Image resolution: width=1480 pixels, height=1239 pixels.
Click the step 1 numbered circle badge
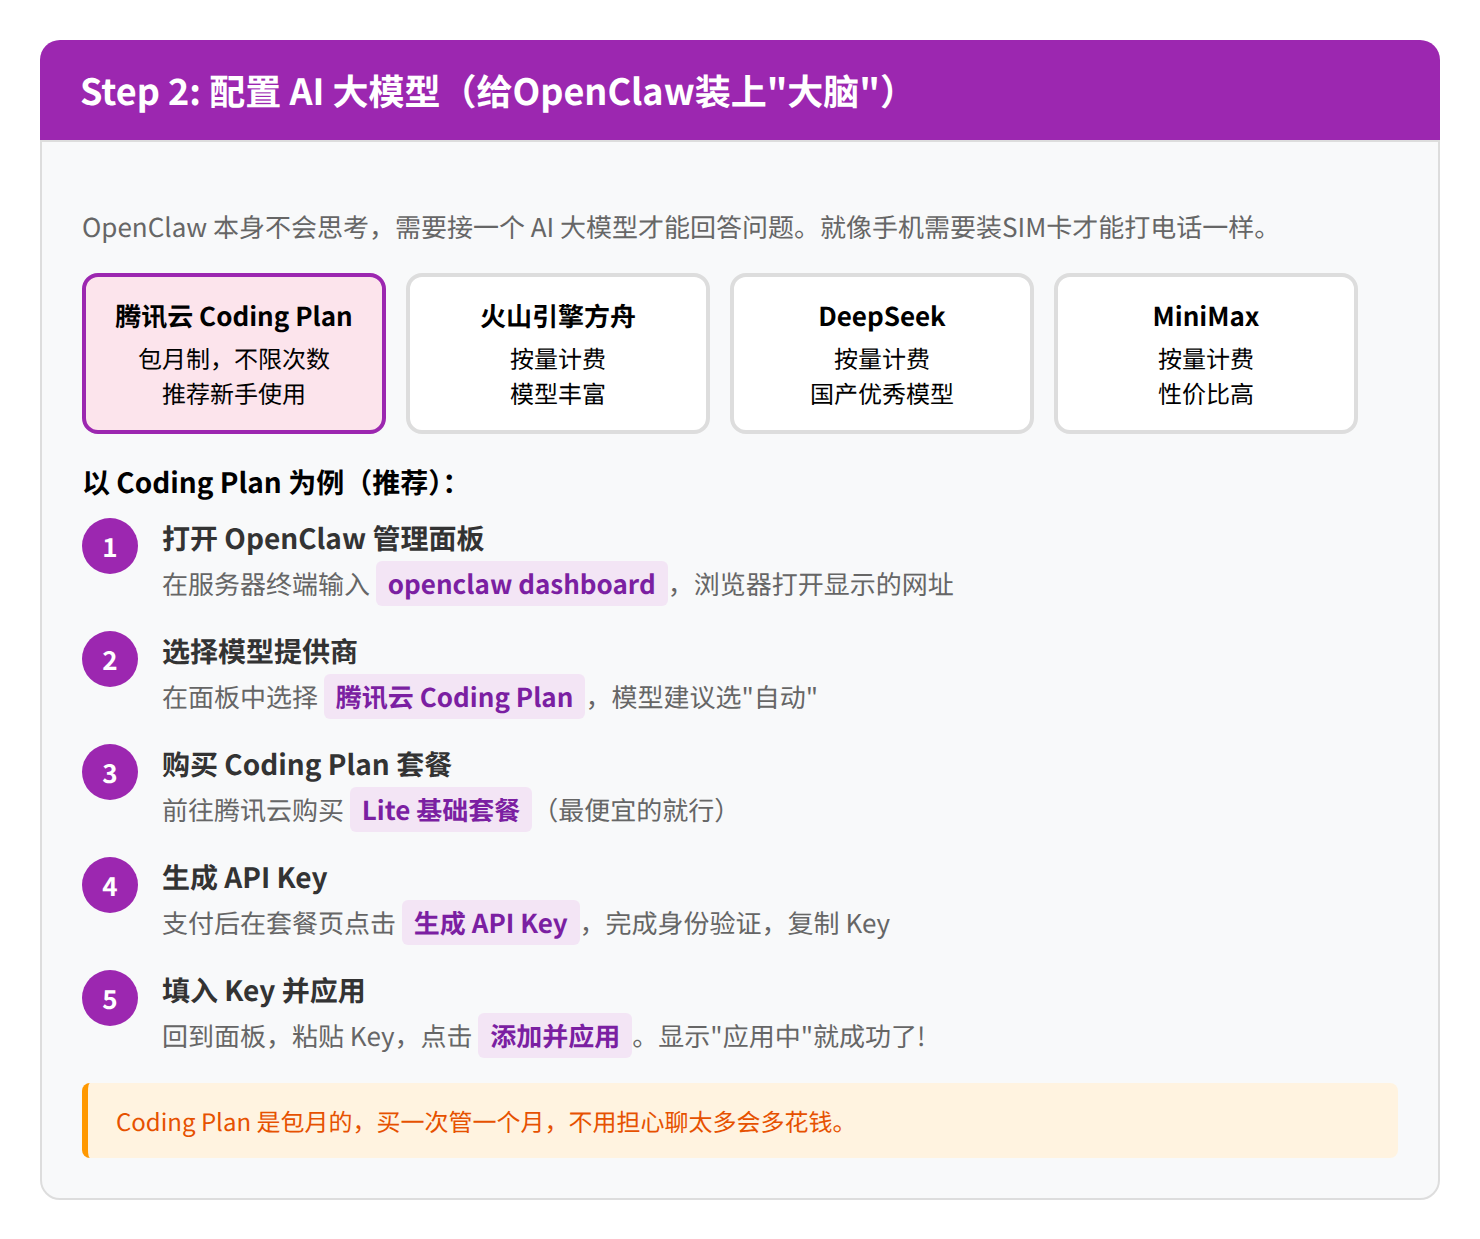click(x=110, y=545)
